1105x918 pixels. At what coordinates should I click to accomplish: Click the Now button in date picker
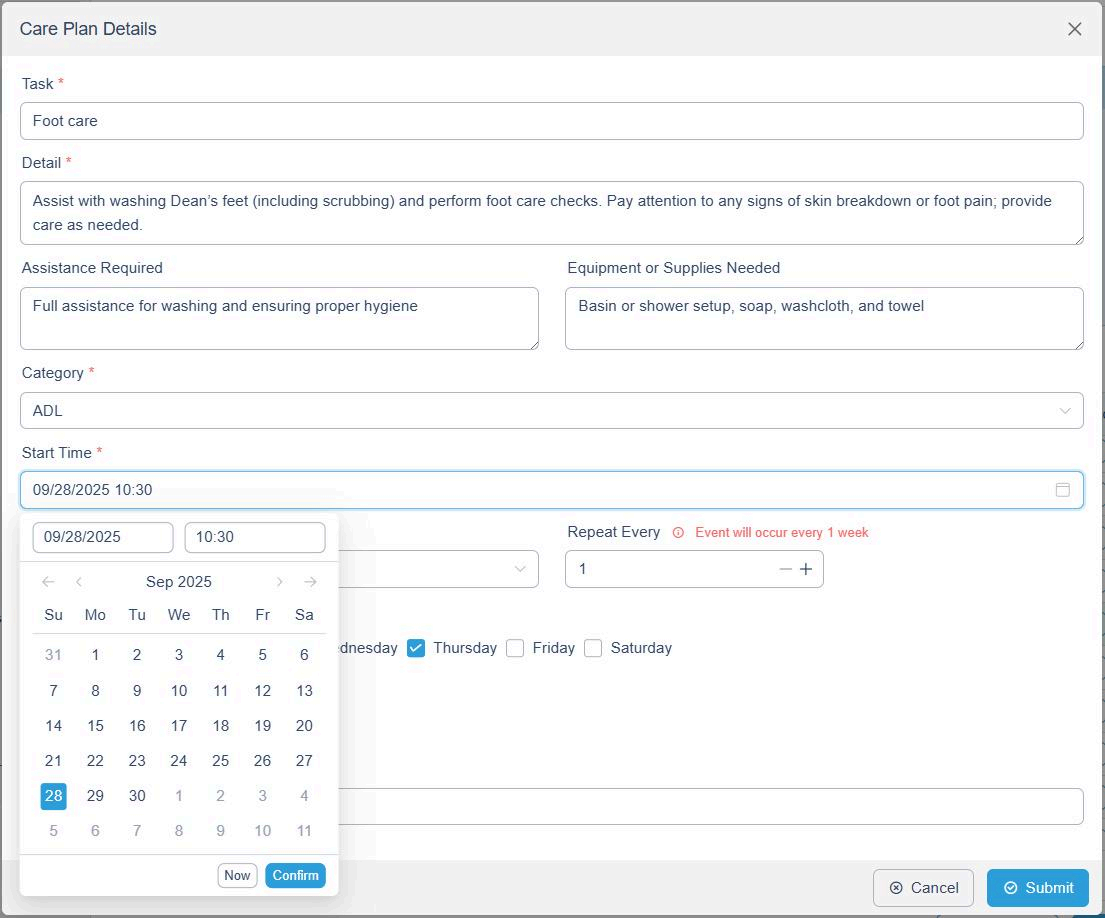click(237, 875)
